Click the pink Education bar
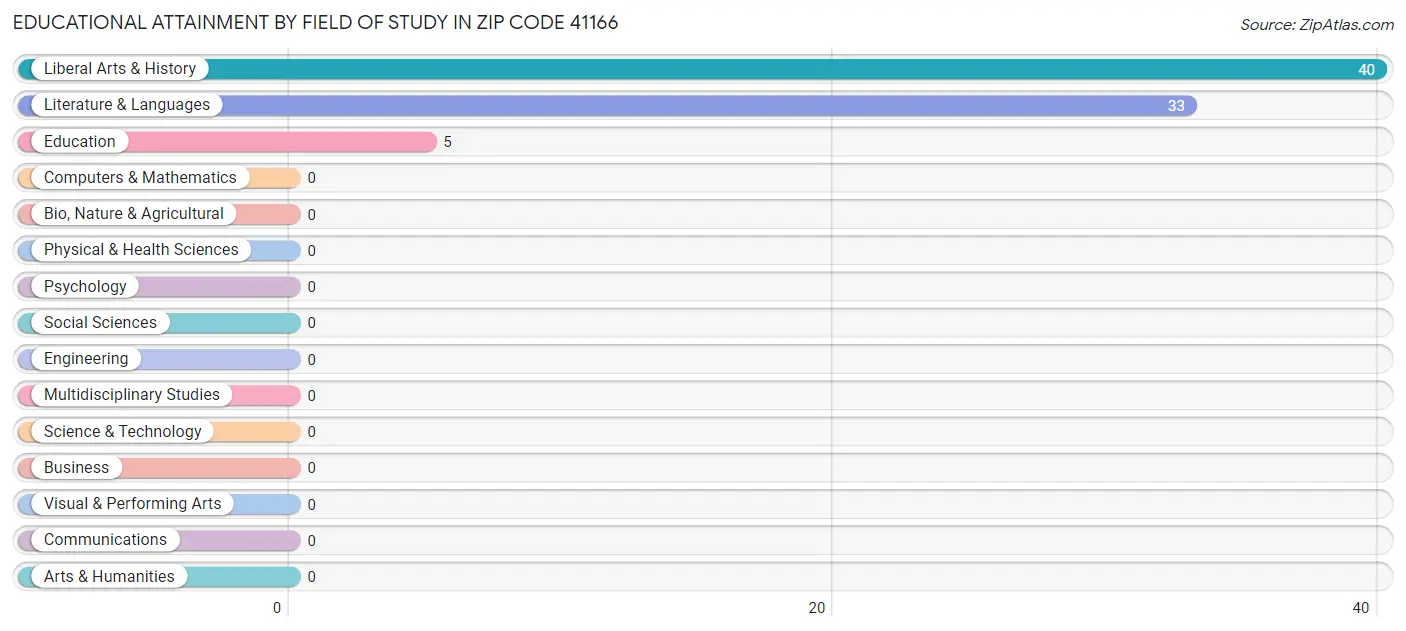 tap(227, 142)
